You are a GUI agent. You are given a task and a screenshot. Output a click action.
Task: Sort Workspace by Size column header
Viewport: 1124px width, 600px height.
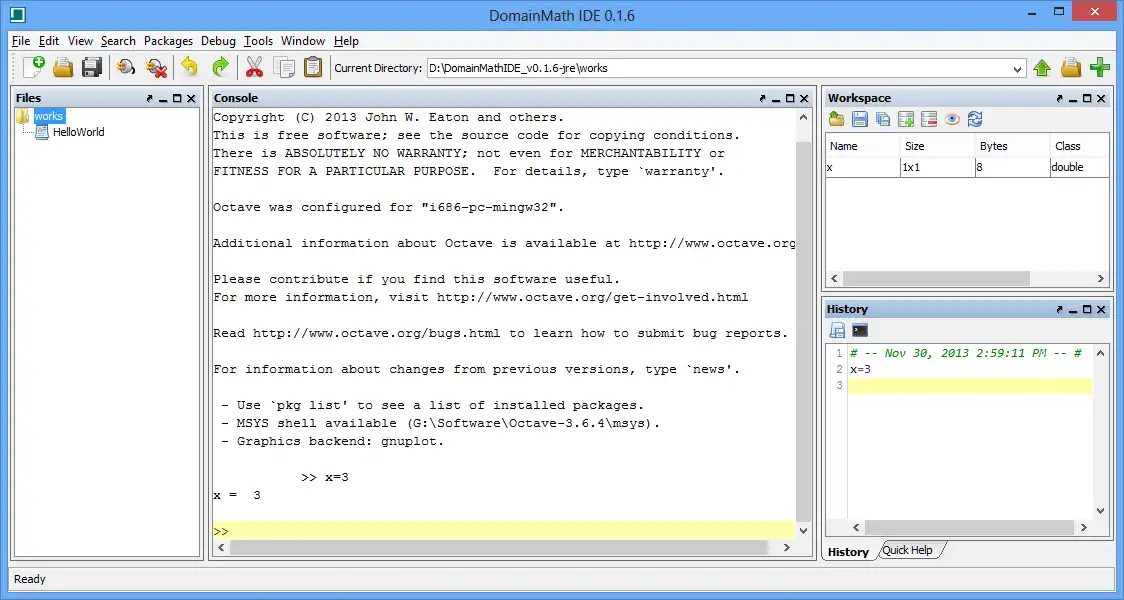938,146
